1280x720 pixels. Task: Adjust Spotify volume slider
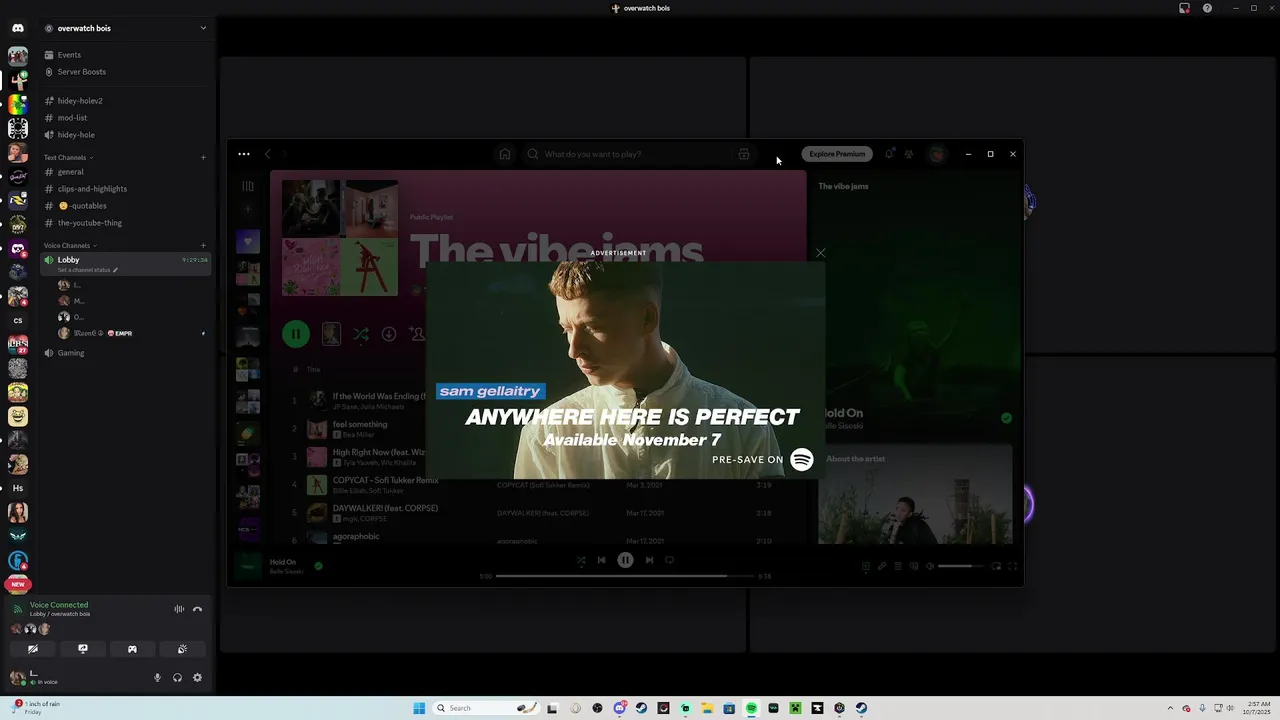pos(961,566)
